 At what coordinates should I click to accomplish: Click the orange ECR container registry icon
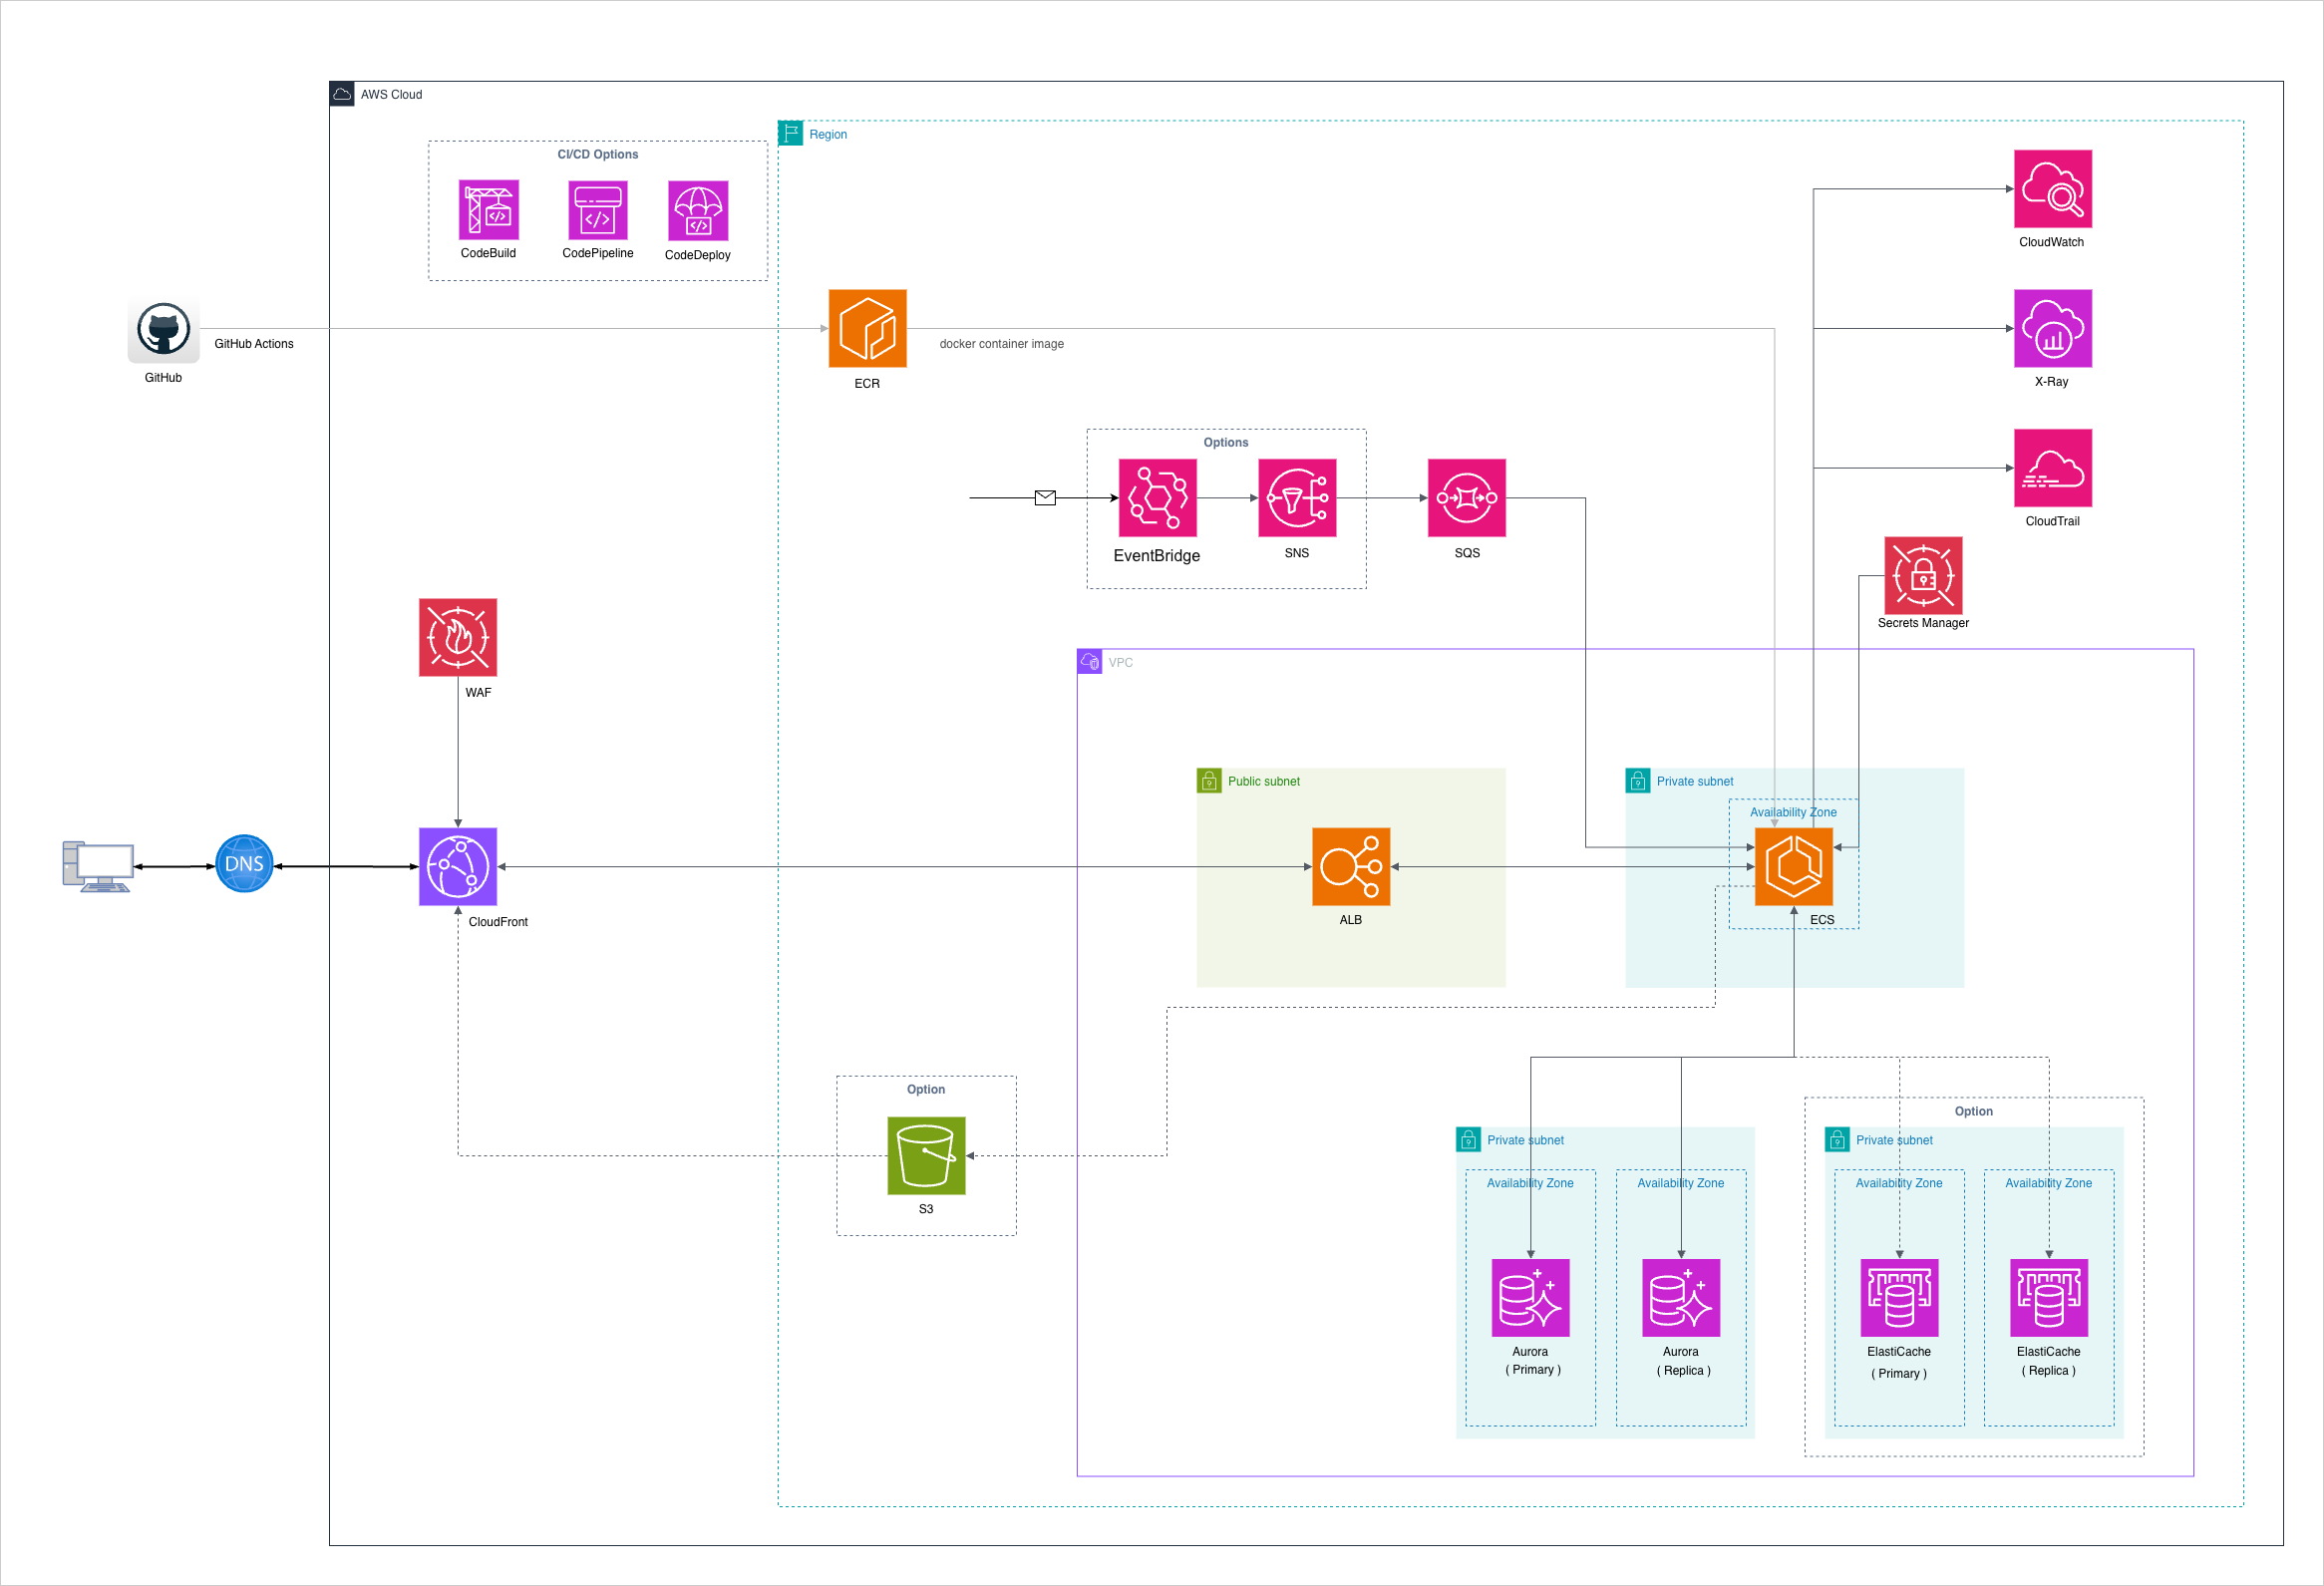[x=867, y=328]
